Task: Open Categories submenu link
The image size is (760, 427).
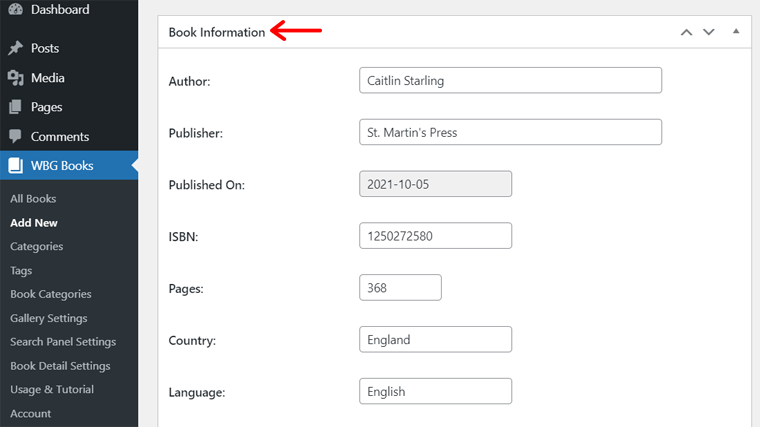Action: click(37, 246)
